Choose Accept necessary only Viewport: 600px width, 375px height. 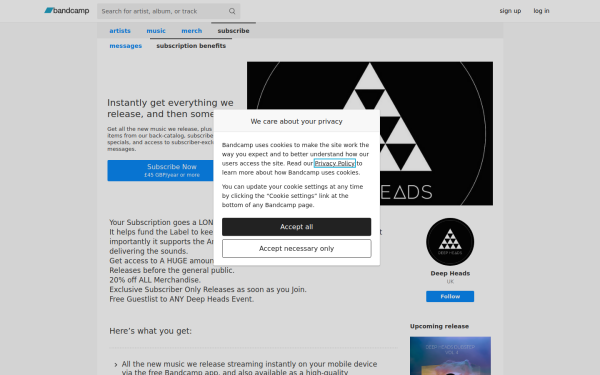[x=296, y=249]
